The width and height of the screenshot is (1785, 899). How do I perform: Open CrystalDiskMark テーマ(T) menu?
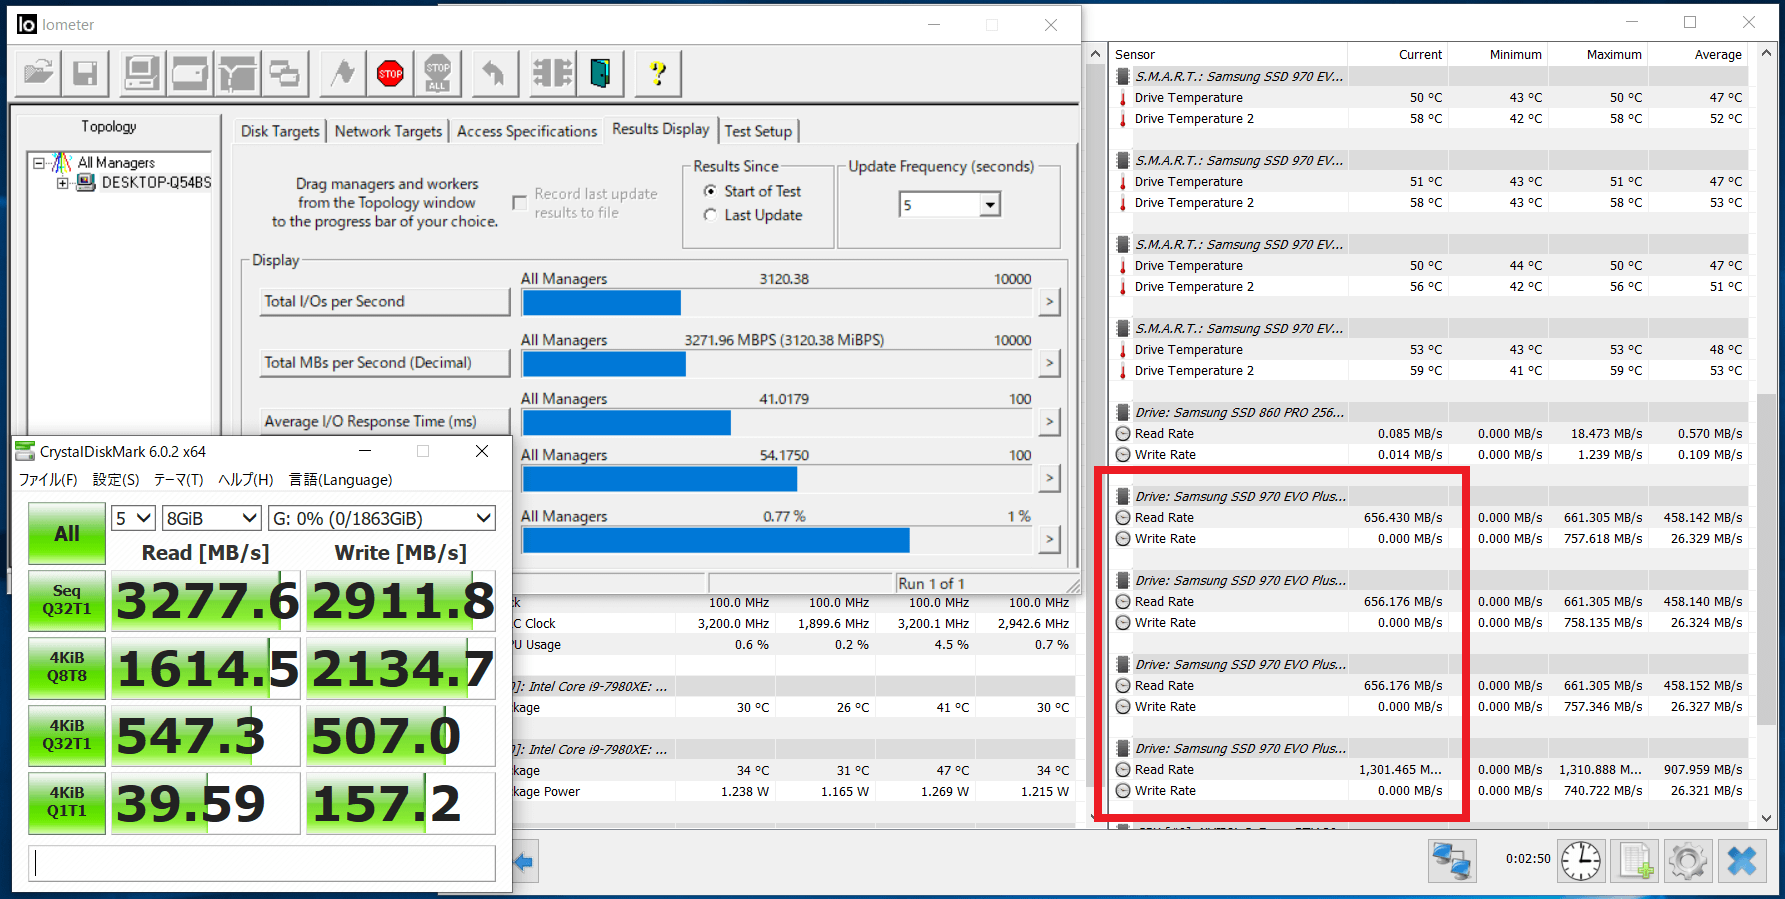178,480
